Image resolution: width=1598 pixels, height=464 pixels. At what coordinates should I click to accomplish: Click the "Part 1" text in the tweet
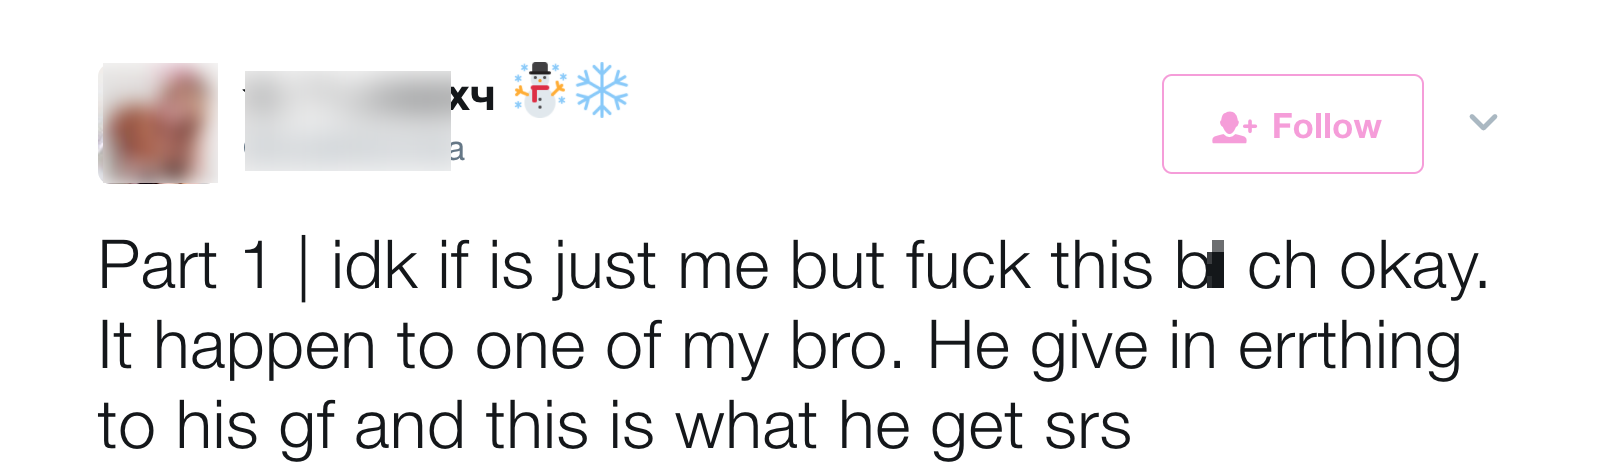click(x=184, y=266)
